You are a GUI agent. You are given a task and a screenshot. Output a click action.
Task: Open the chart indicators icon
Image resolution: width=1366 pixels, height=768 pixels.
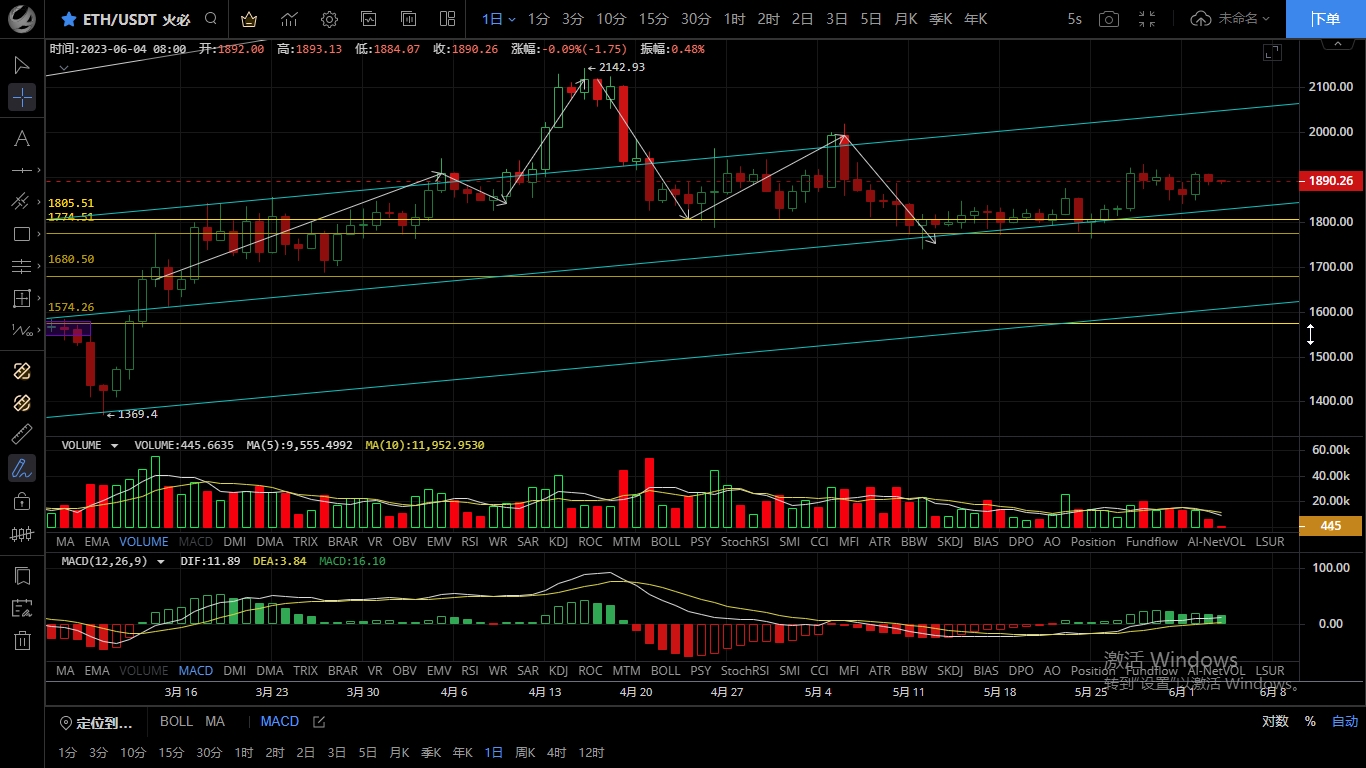coord(289,19)
